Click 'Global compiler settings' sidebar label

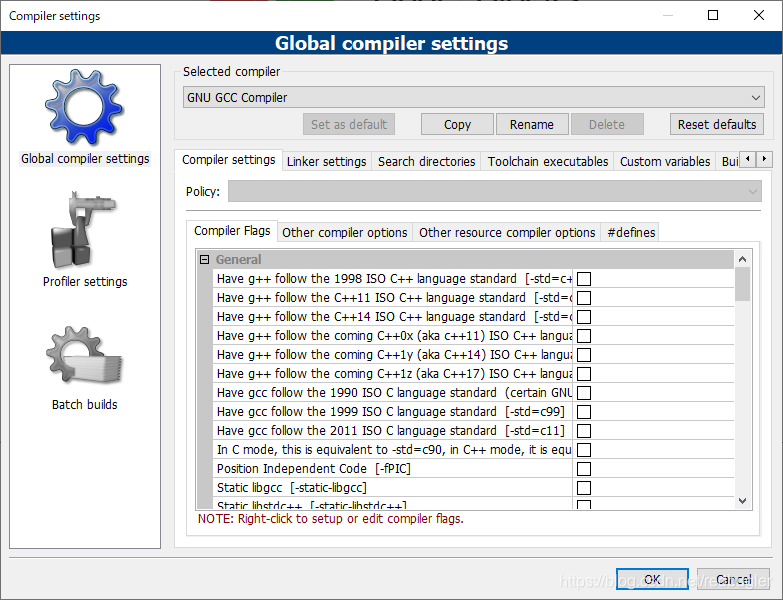(85, 159)
